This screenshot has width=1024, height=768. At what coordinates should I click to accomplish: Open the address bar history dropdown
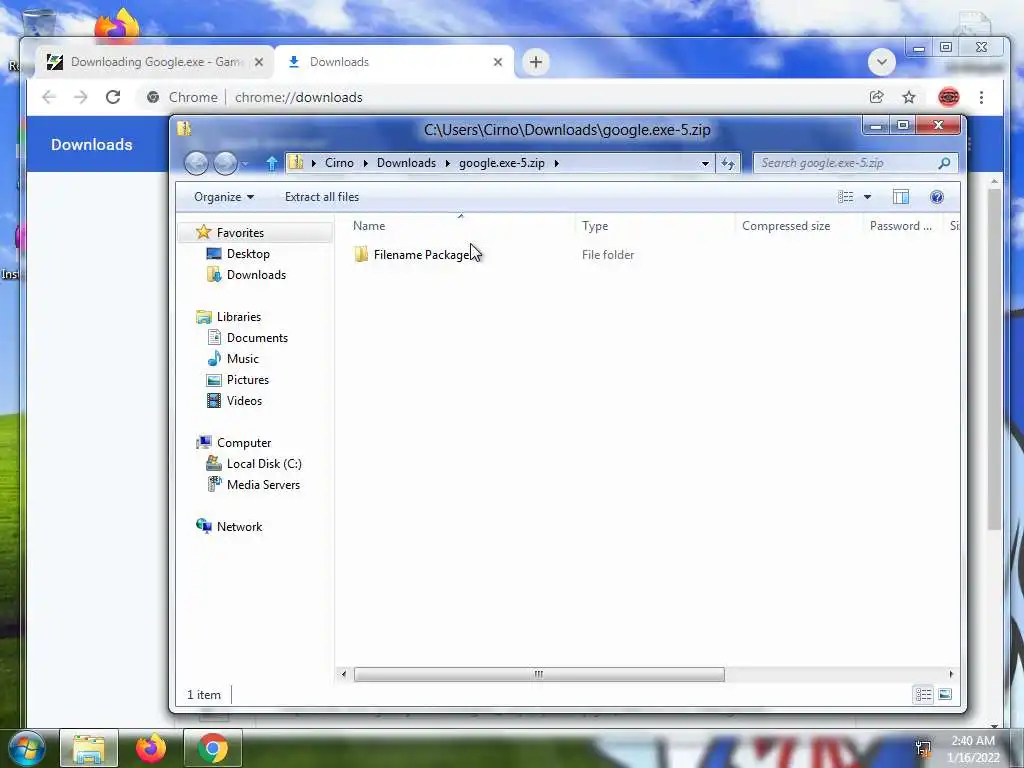[x=705, y=163]
